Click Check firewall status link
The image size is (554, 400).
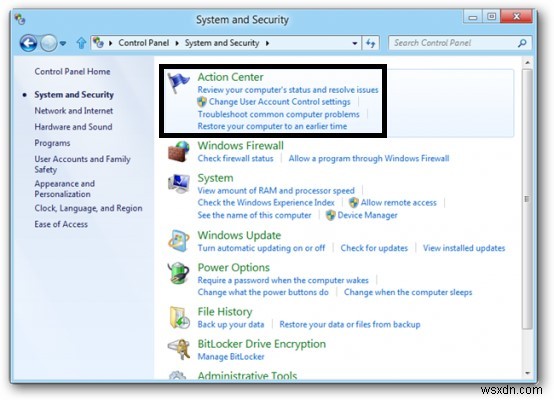coord(235,158)
